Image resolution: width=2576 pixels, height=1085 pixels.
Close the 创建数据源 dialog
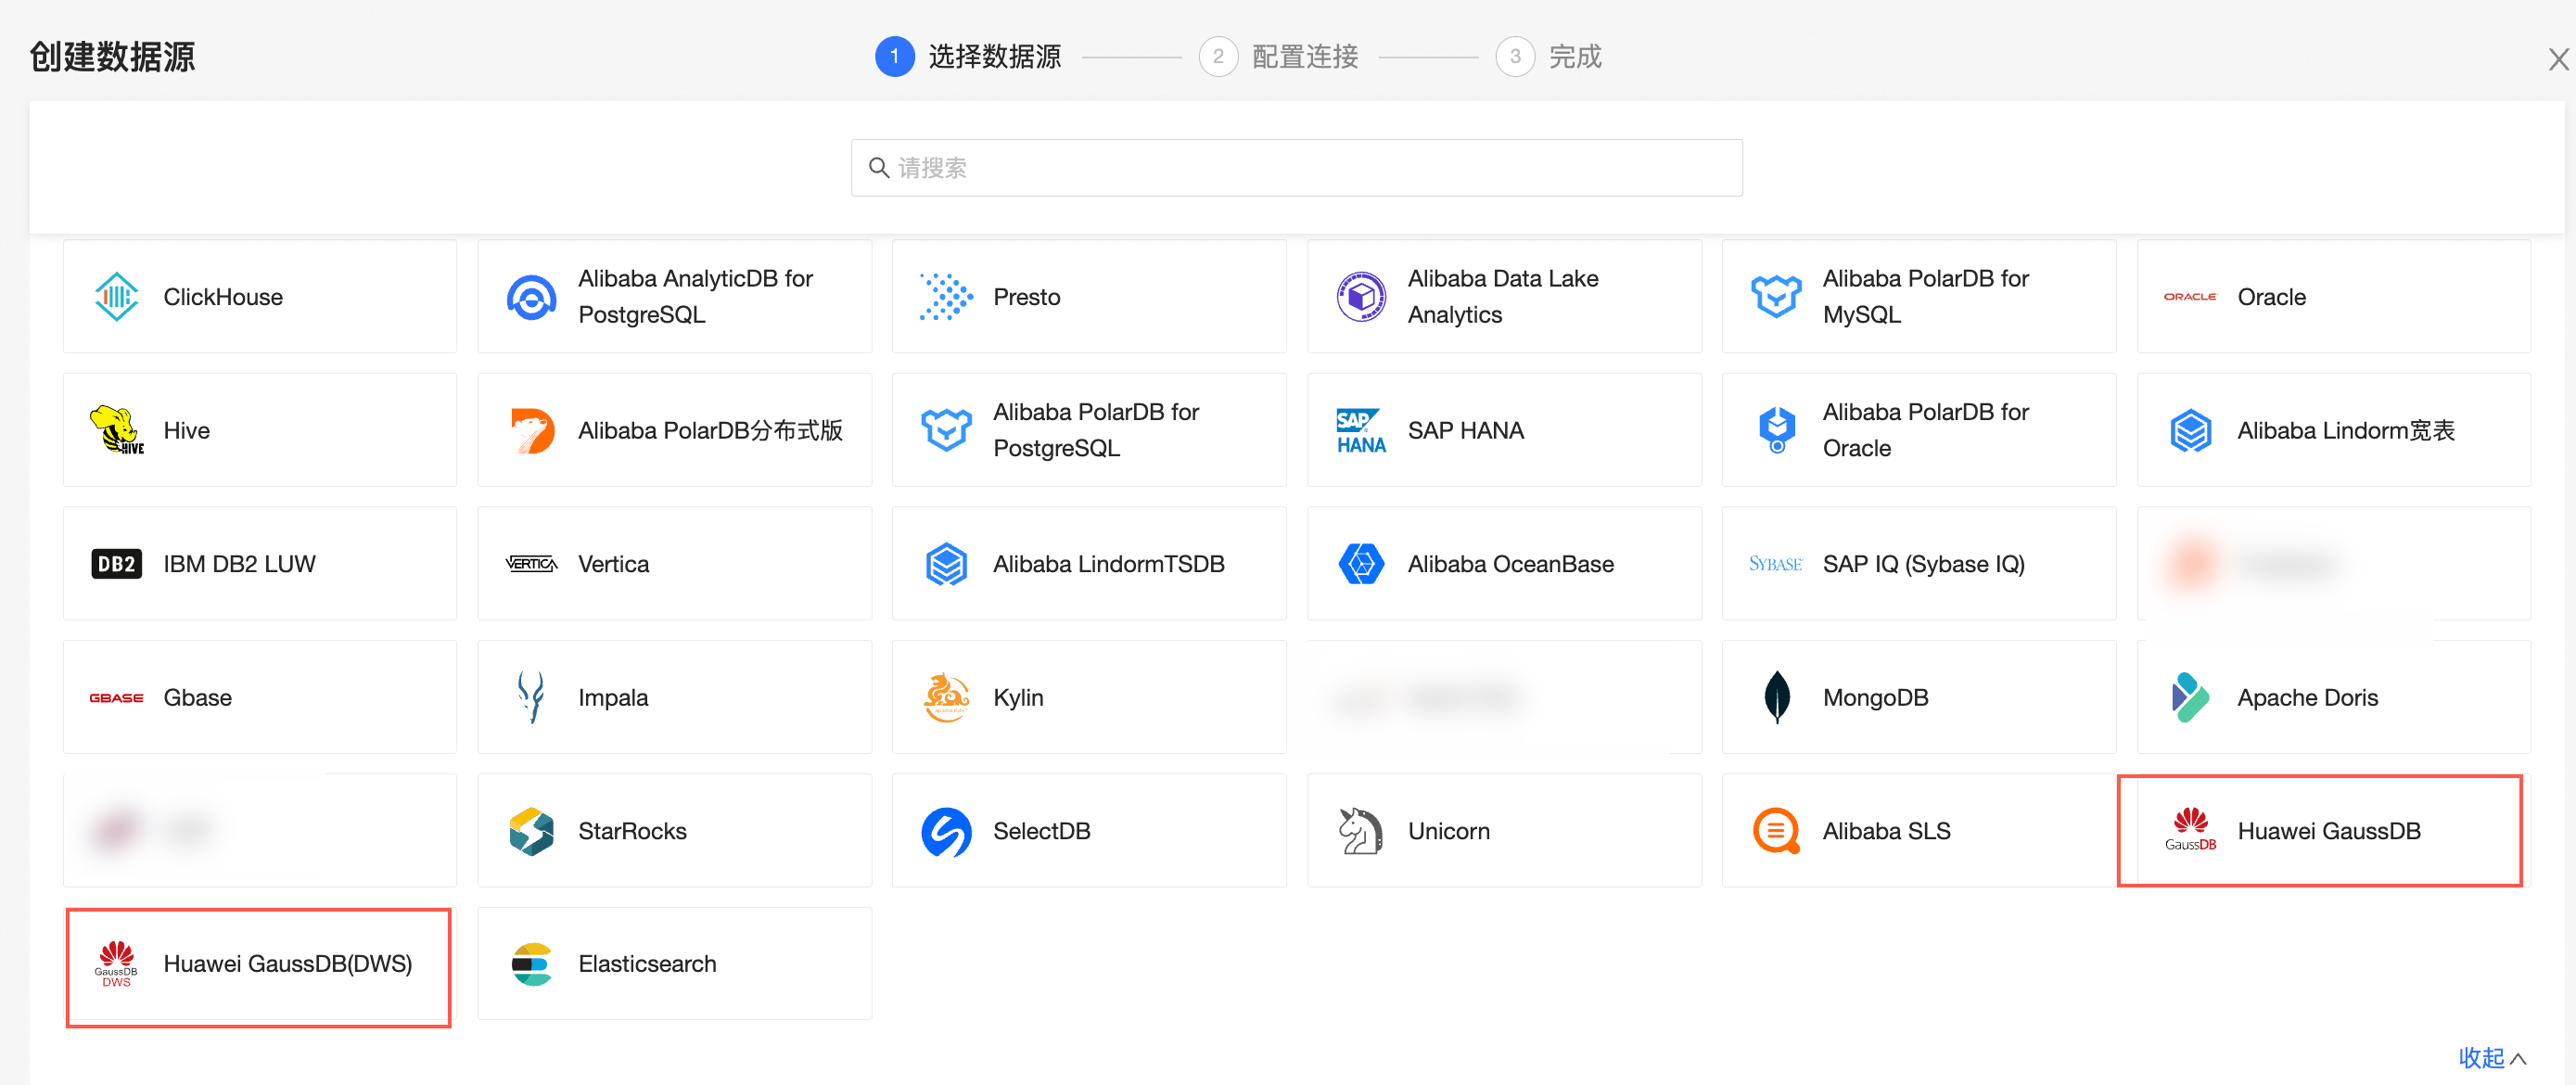pos(2558,60)
